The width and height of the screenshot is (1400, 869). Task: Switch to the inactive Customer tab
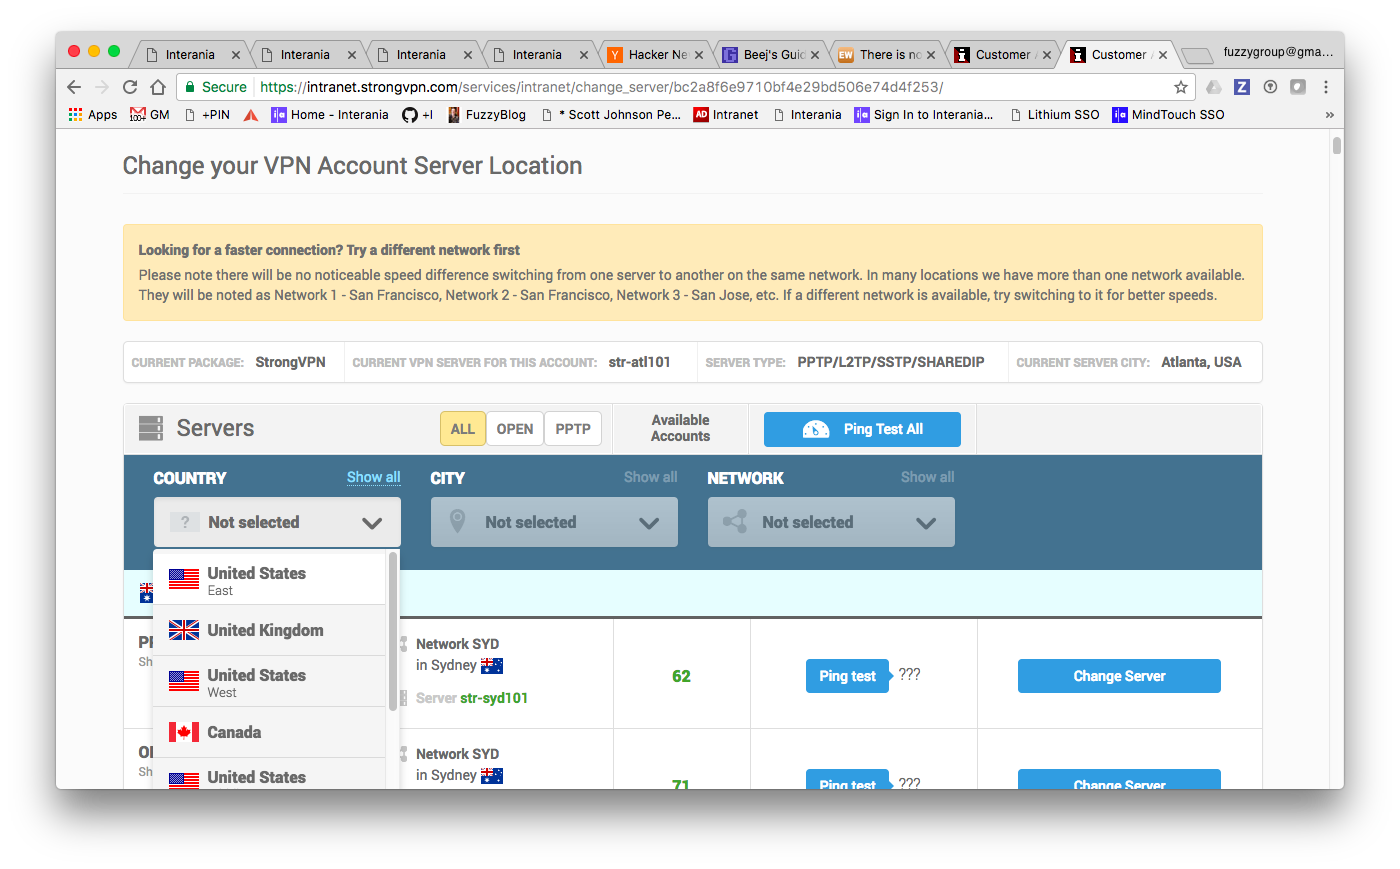pos(1003,55)
